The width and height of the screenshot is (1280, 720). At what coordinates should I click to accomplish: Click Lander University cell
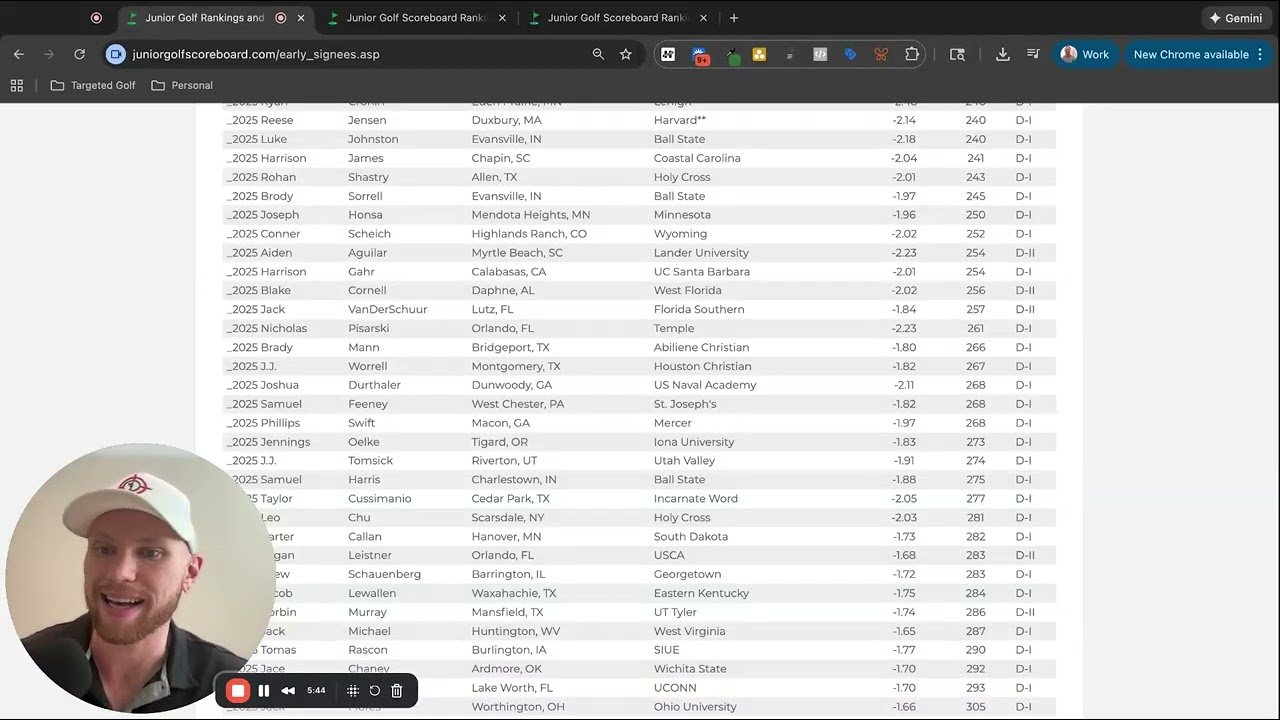pyautogui.click(x=701, y=253)
